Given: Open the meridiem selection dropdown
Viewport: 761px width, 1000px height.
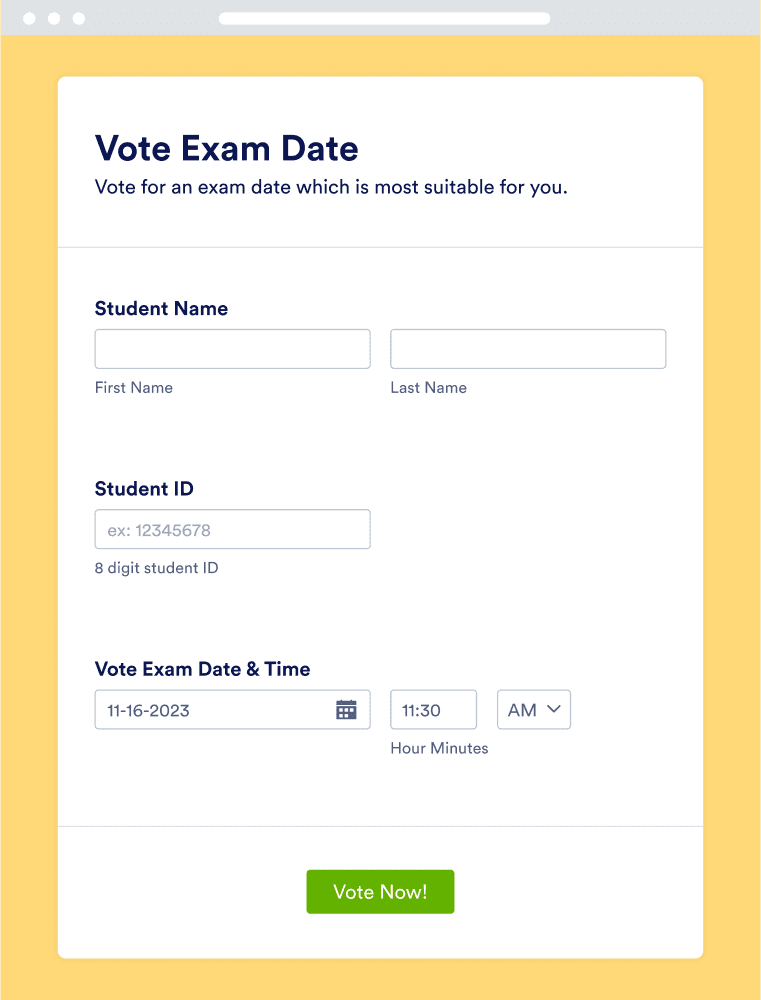Looking at the screenshot, I should point(534,709).
